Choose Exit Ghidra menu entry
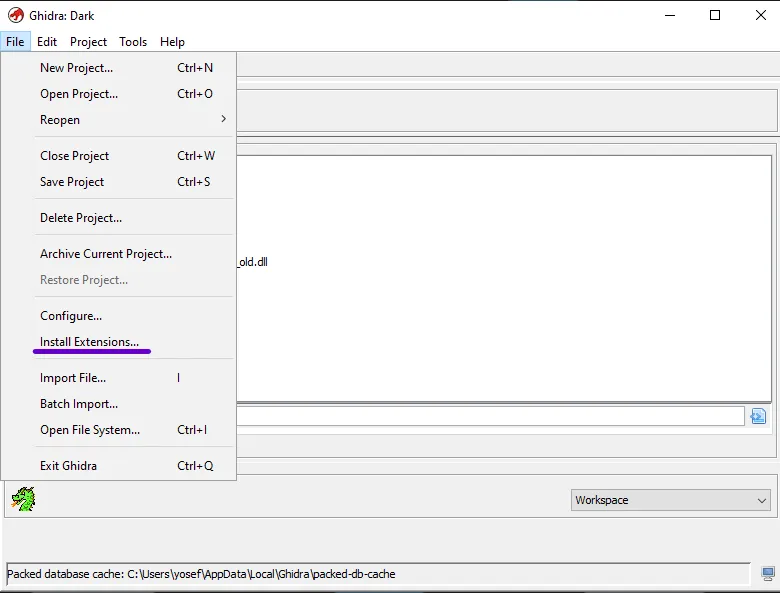The width and height of the screenshot is (780, 593). [118, 466]
